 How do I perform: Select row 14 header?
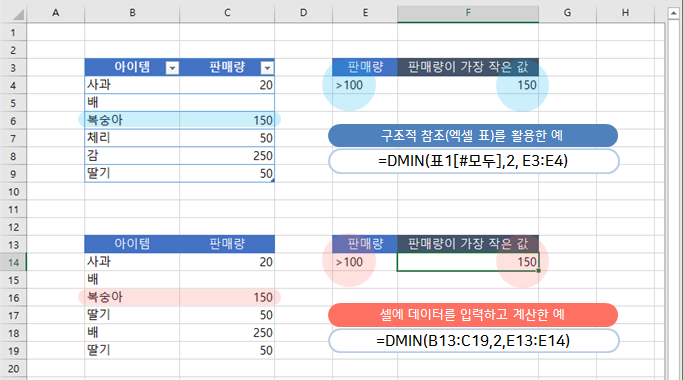coord(13,262)
